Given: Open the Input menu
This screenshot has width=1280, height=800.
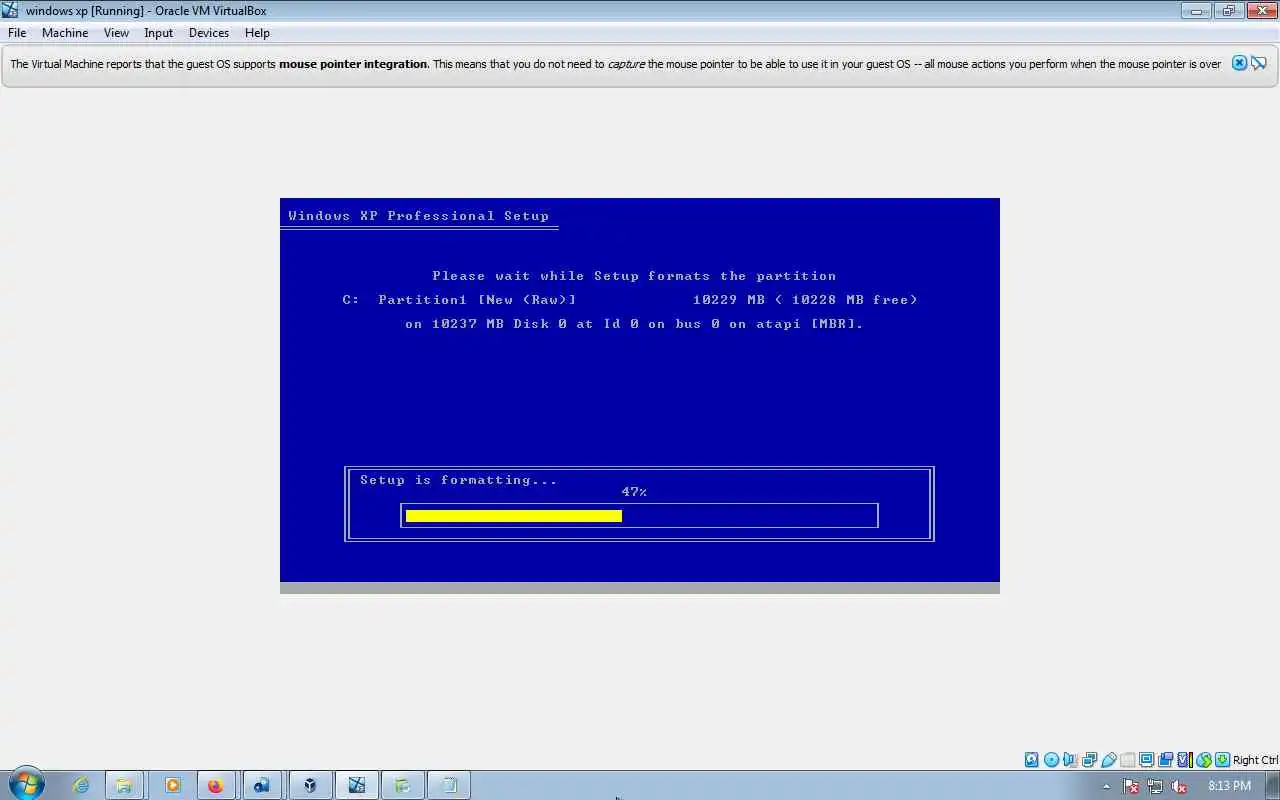Looking at the screenshot, I should click(x=158, y=33).
